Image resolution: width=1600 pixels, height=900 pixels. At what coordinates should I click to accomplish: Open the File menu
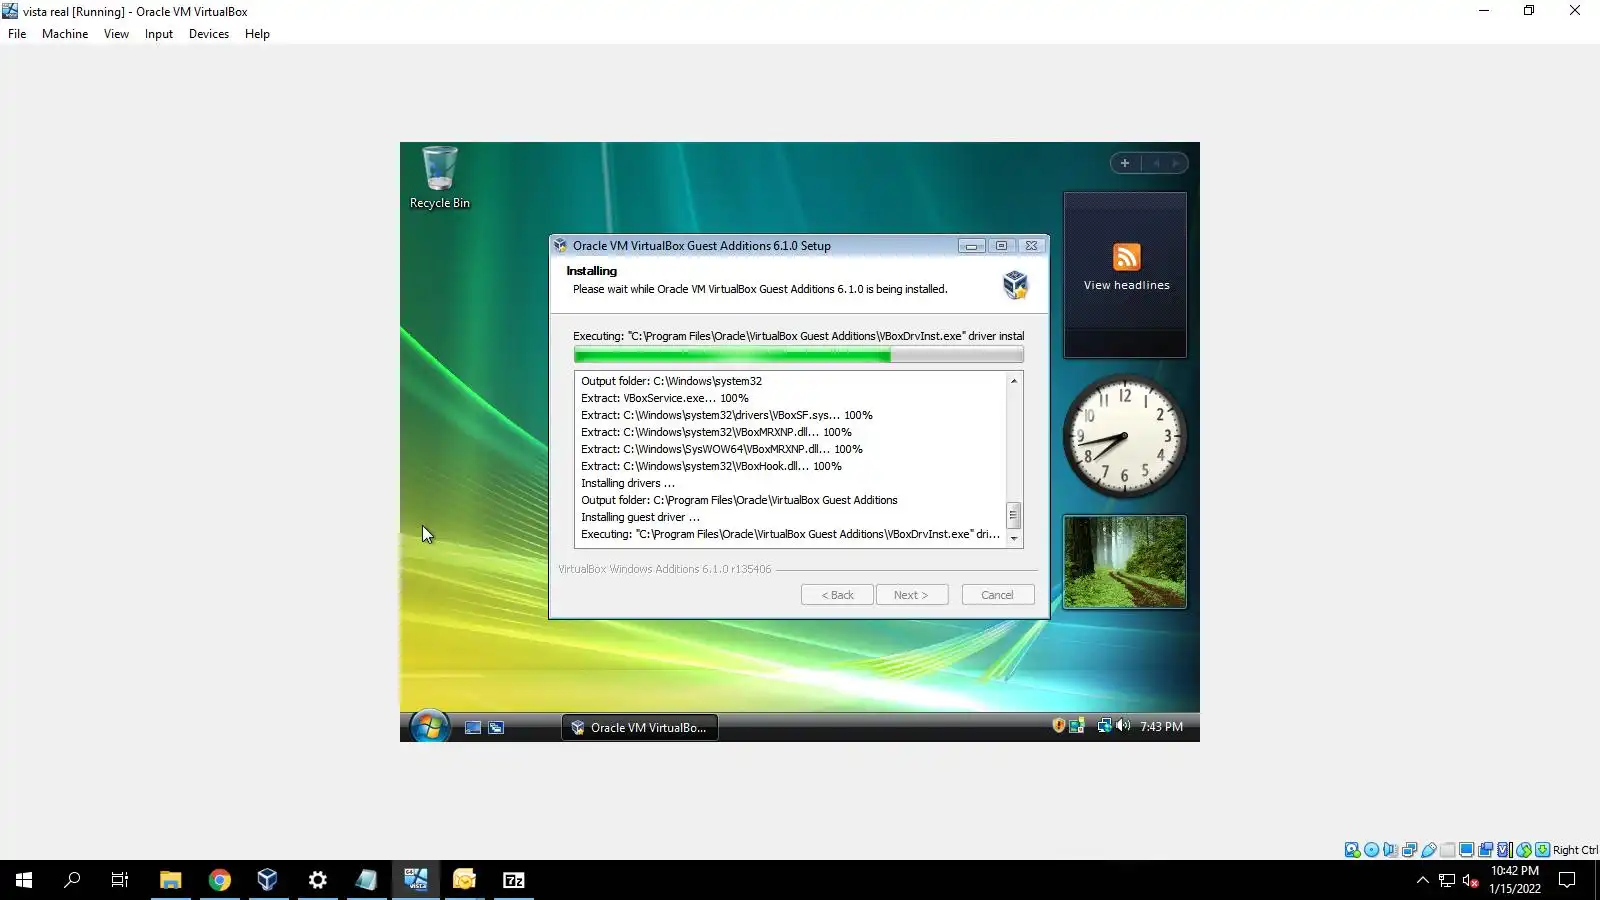pyautogui.click(x=17, y=34)
